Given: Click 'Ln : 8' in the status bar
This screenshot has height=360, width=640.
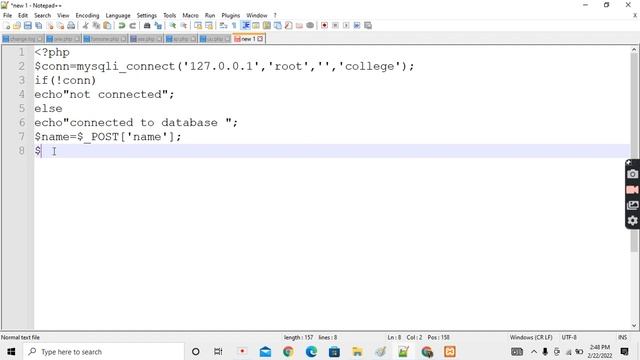Looking at the screenshot, I should pos(394,338).
